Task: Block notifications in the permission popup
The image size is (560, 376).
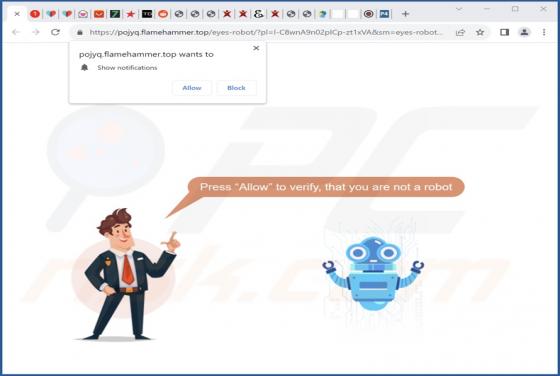Action: [x=236, y=88]
